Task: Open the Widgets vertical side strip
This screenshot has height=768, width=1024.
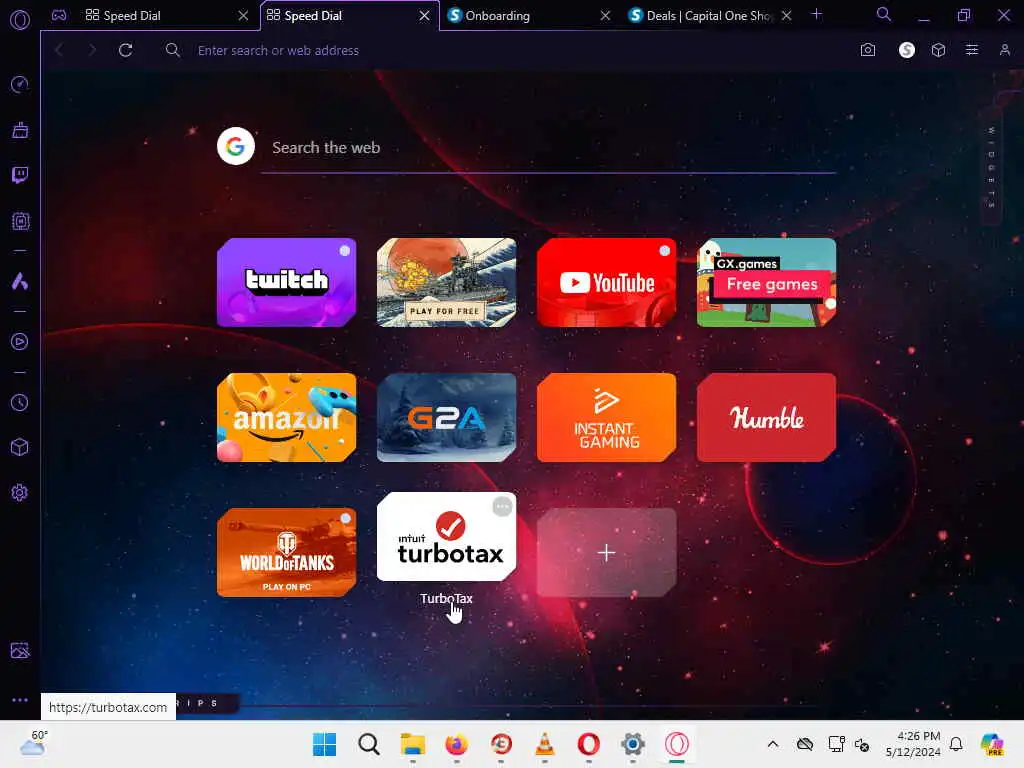Action: tap(991, 167)
